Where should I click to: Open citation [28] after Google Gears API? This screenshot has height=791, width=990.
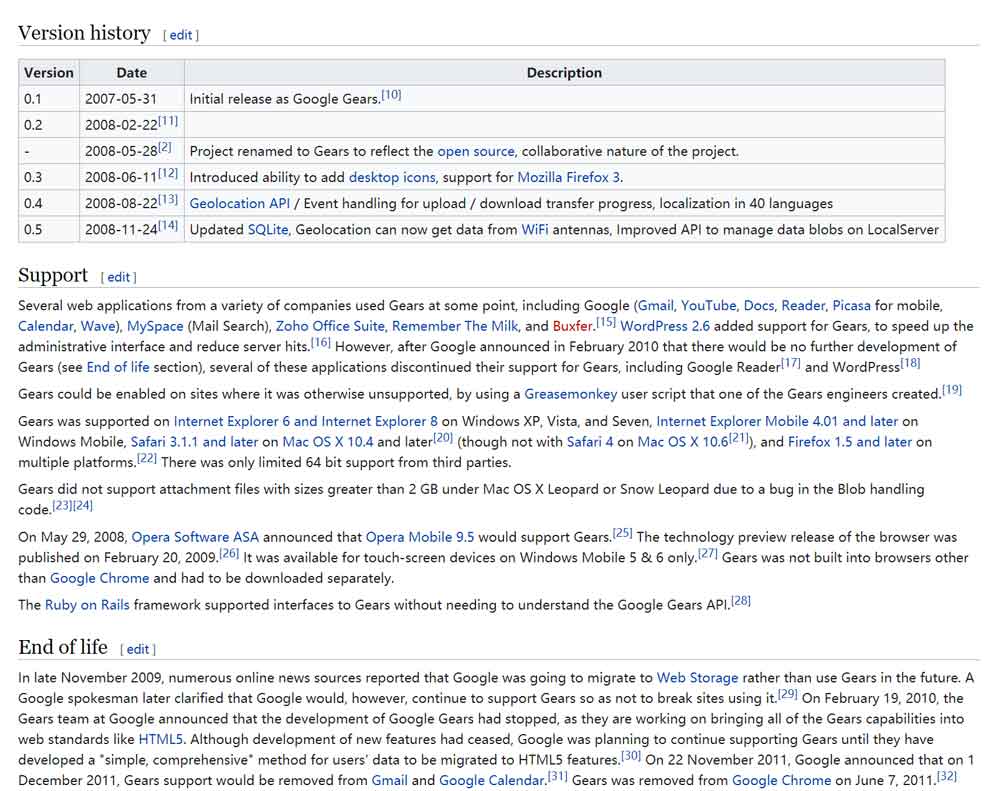(x=741, y=601)
